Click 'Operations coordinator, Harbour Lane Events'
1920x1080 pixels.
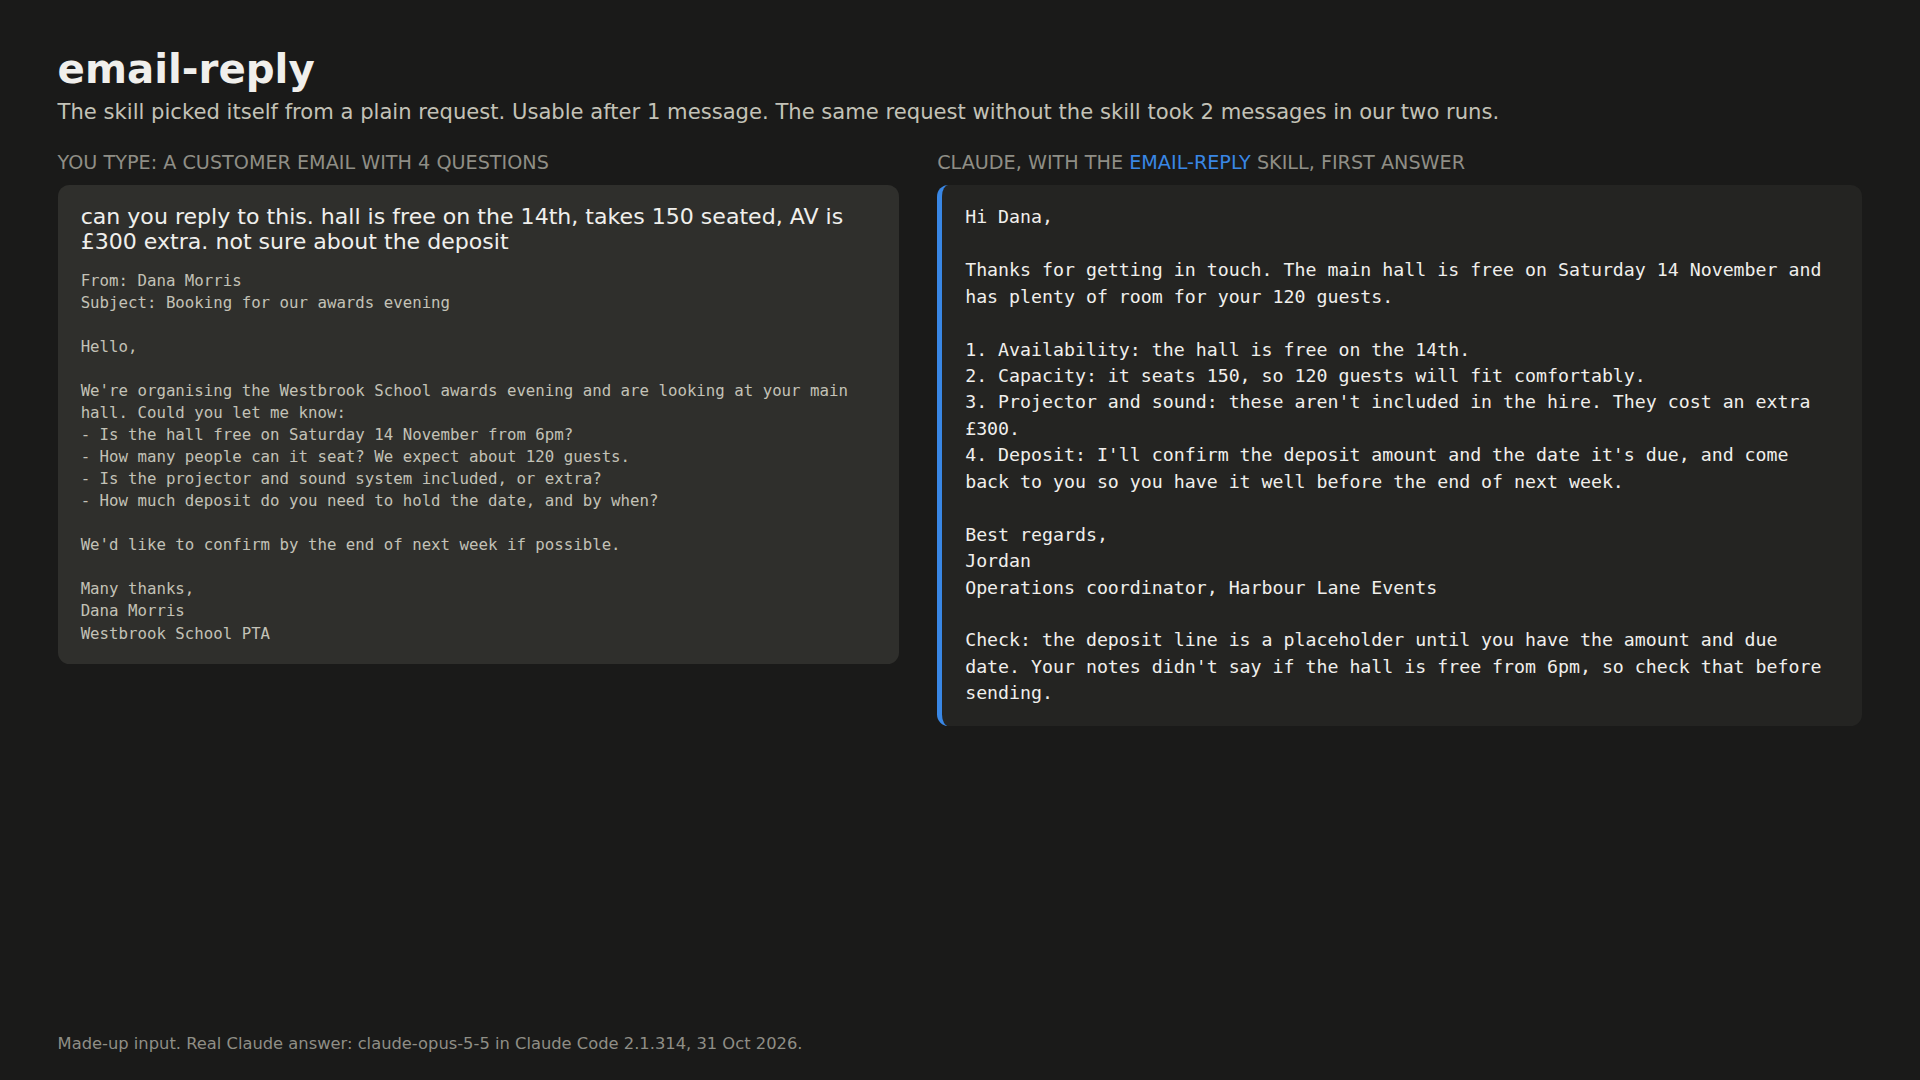[1201, 588]
